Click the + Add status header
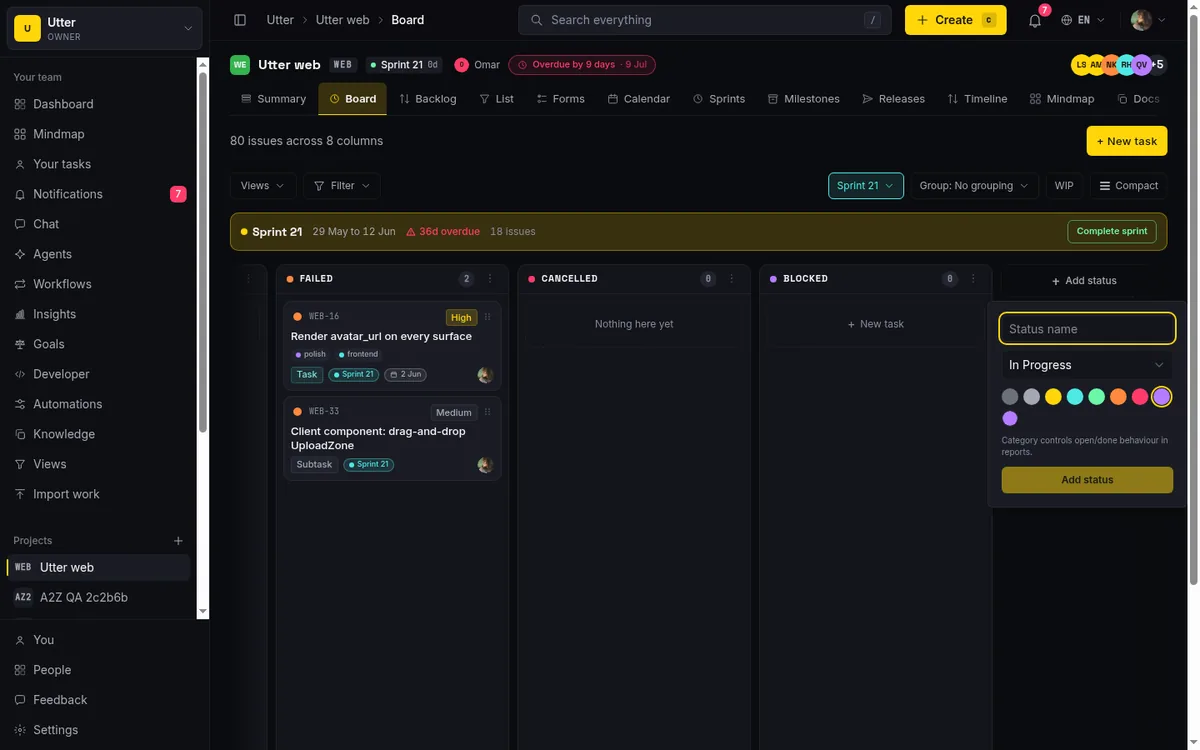The height and width of the screenshot is (750, 1200). coord(1084,281)
